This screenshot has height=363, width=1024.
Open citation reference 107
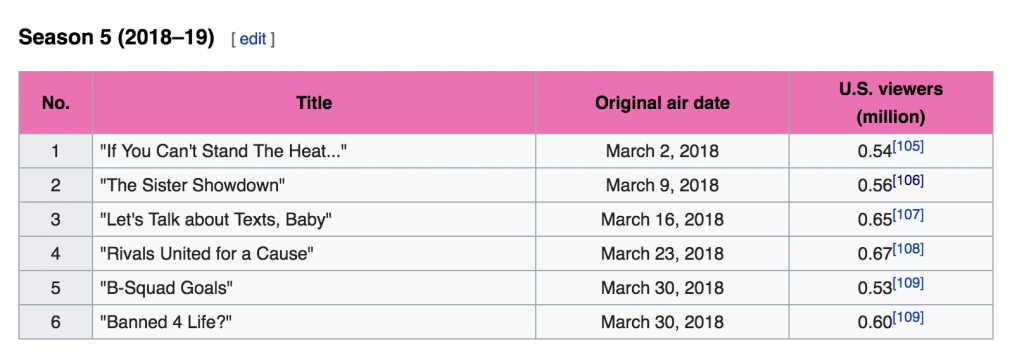point(908,215)
